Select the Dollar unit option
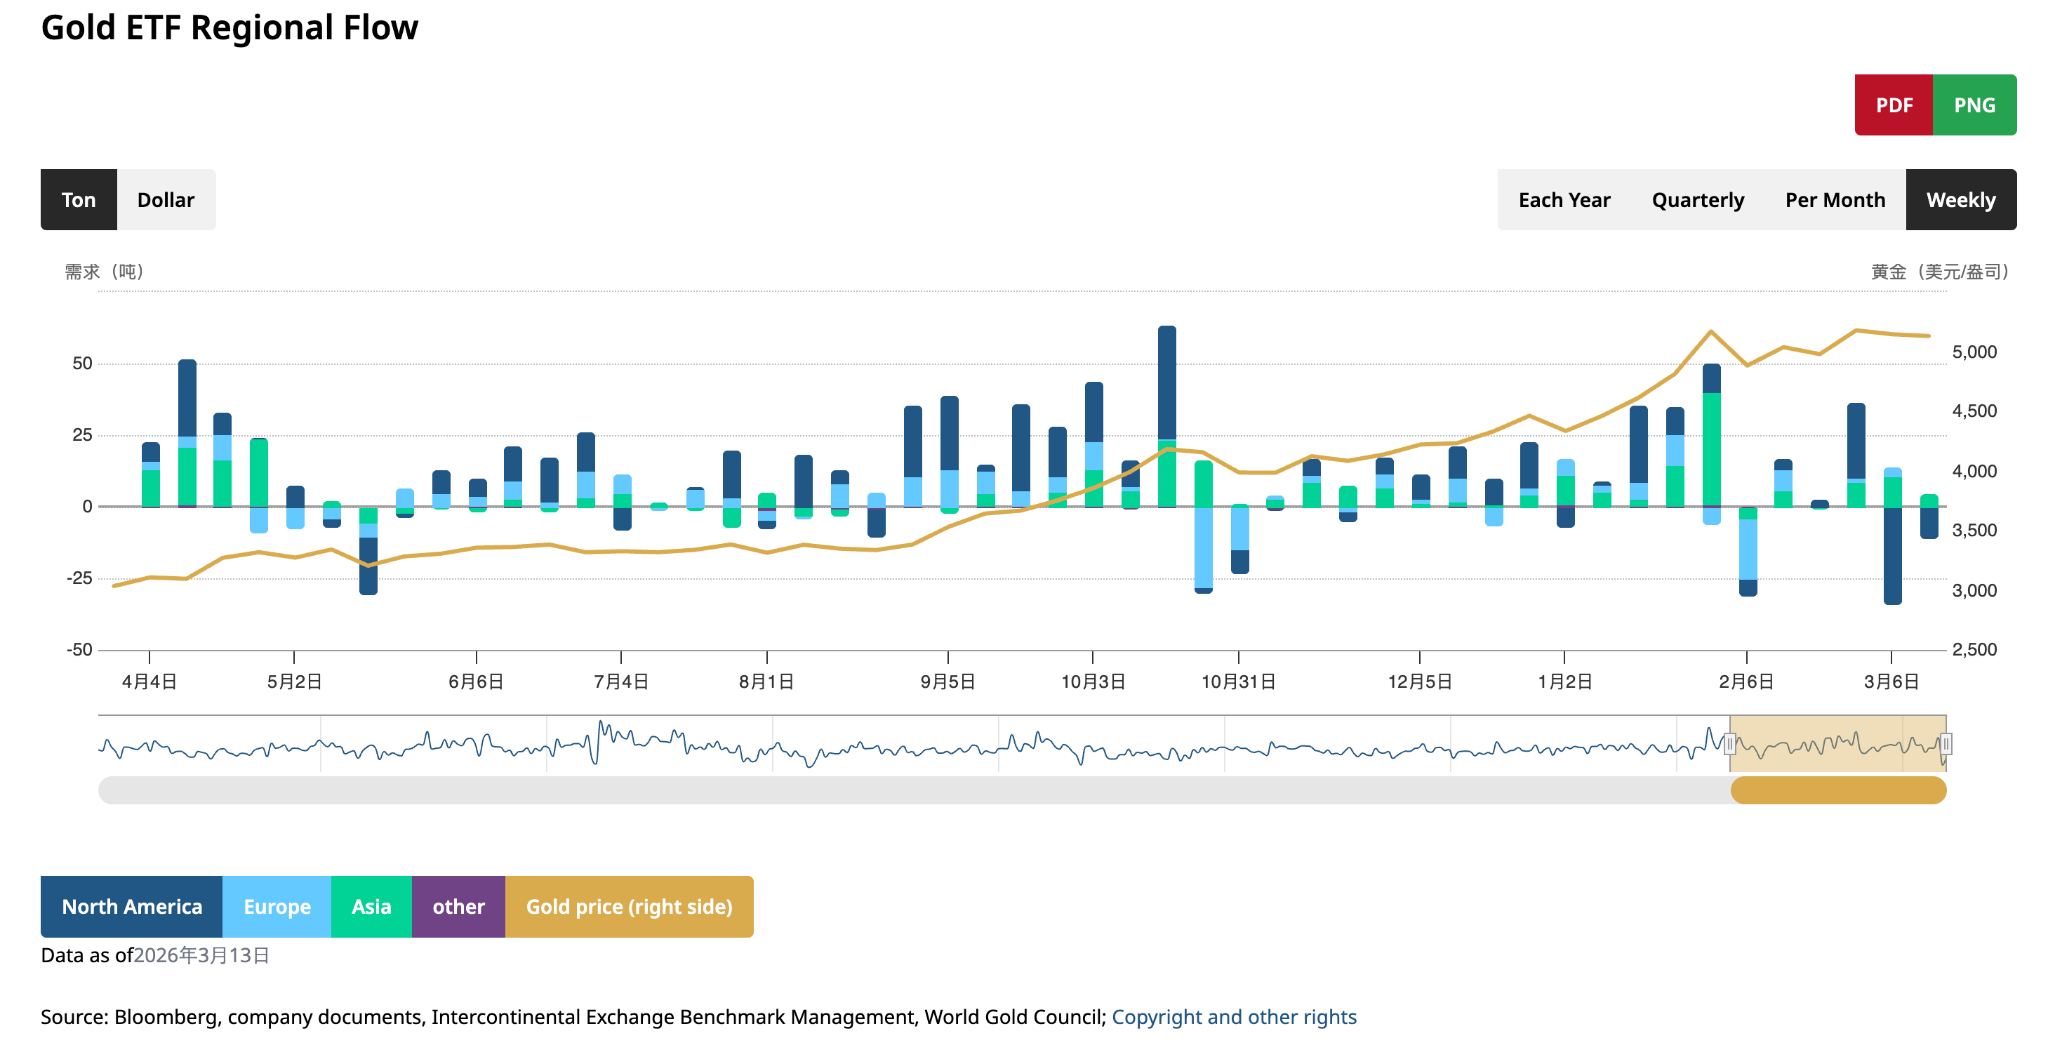Image resolution: width=2048 pixels, height=1040 pixels. [x=166, y=199]
